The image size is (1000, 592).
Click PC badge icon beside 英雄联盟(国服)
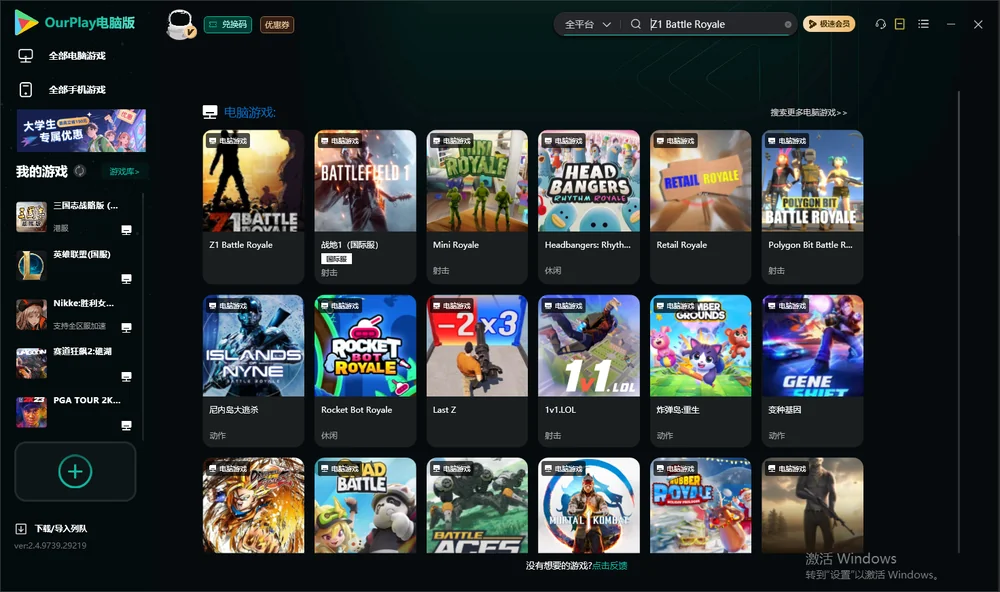point(126,279)
